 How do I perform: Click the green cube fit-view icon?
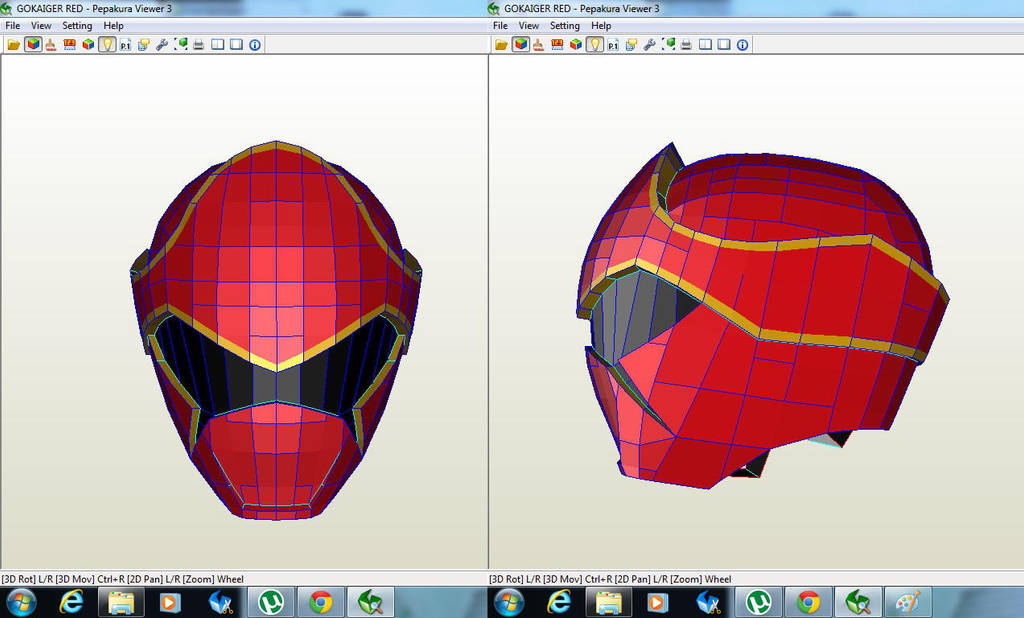179,44
